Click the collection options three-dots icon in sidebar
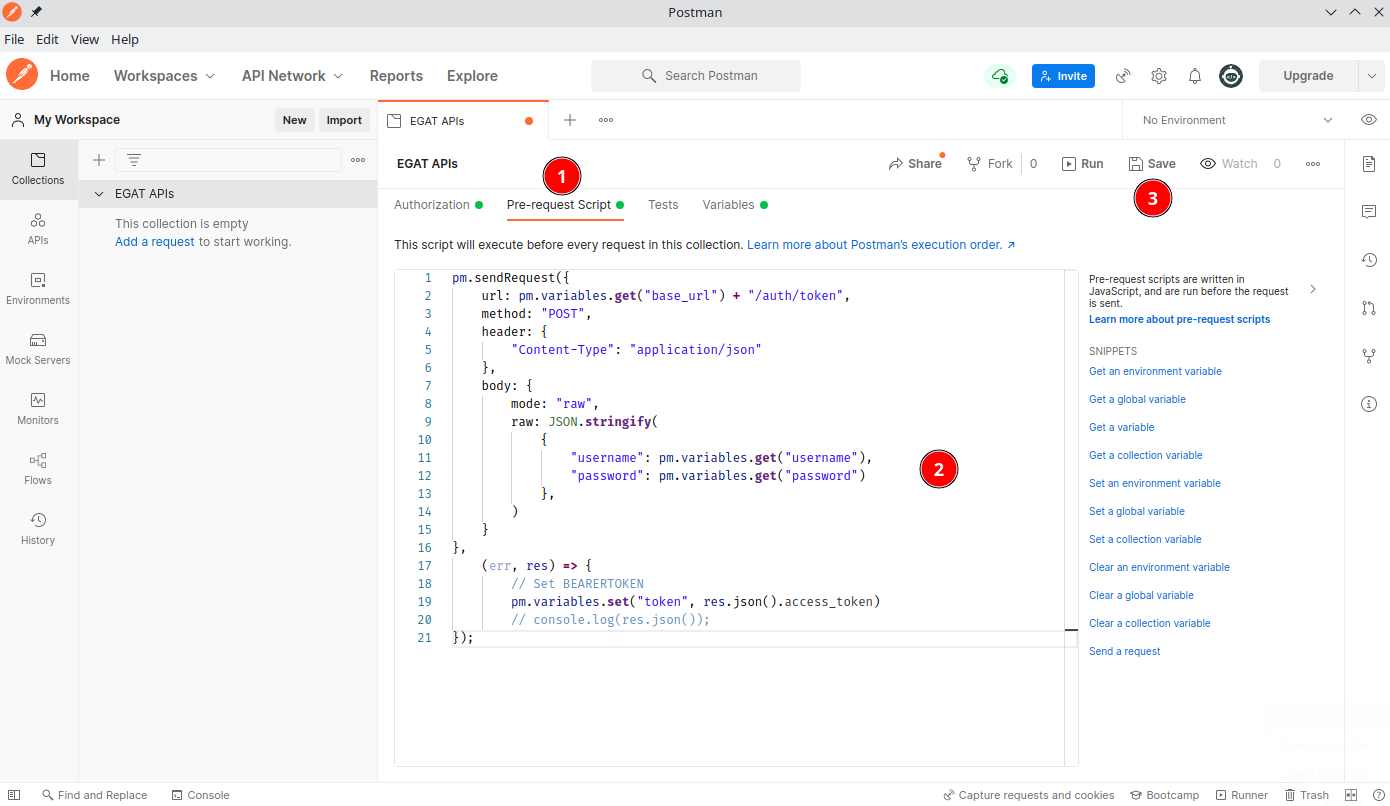Screen dimensions: 1390x806 click(x=358, y=160)
